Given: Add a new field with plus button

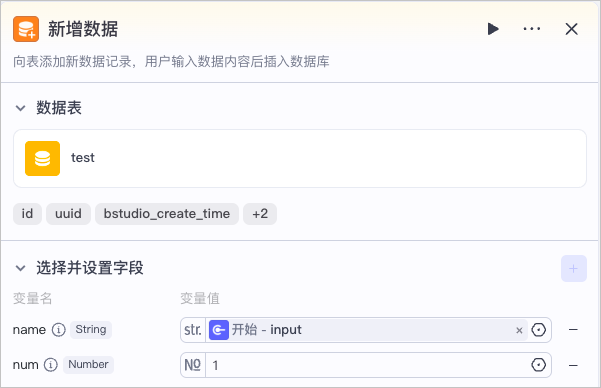Looking at the screenshot, I should click(573, 268).
